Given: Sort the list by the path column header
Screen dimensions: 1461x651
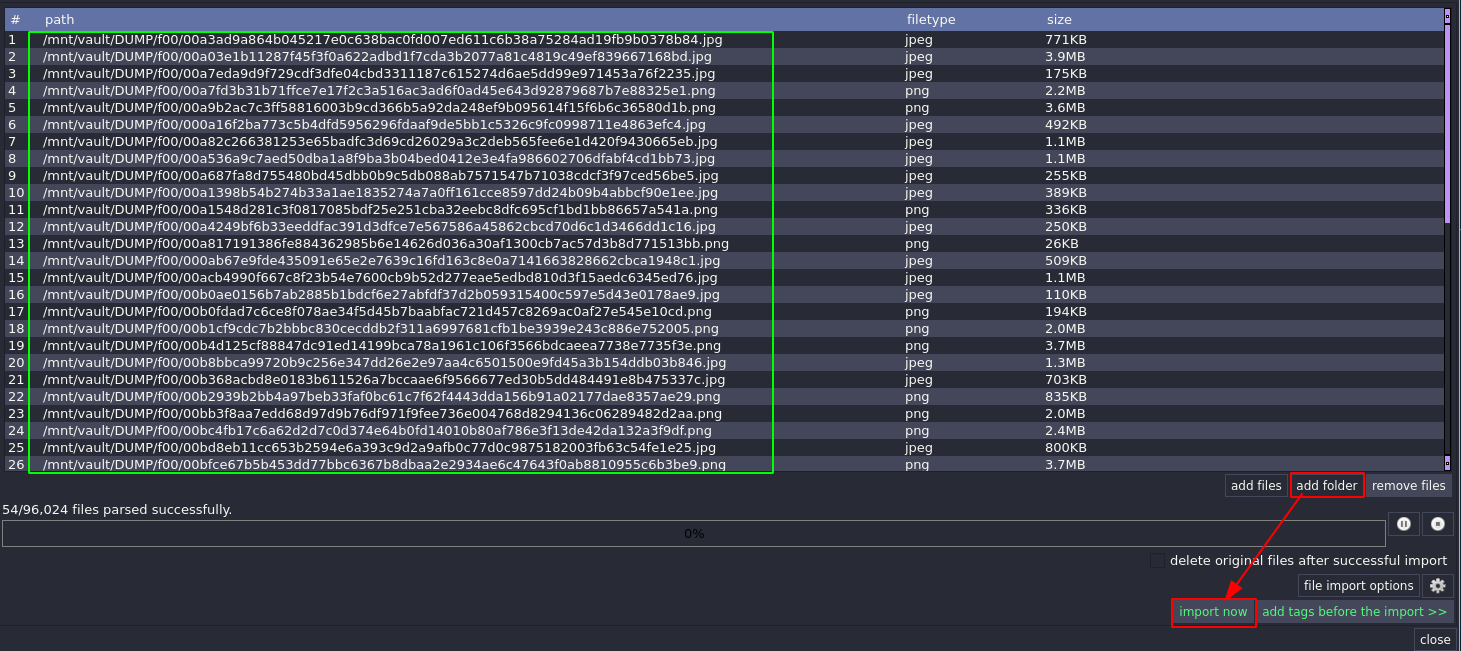Looking at the screenshot, I should [x=470, y=19].
